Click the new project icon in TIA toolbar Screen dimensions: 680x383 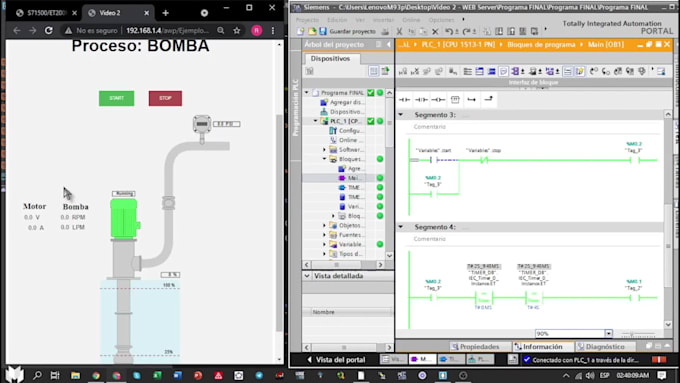301,31
